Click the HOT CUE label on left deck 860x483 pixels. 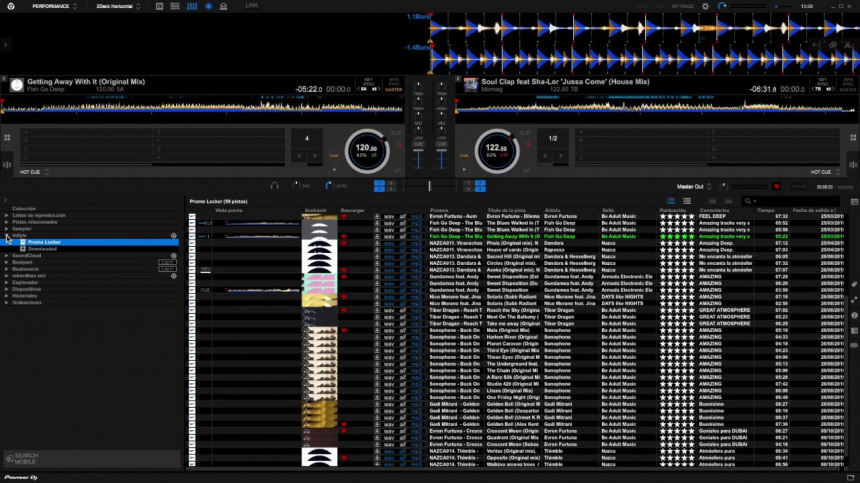point(30,172)
